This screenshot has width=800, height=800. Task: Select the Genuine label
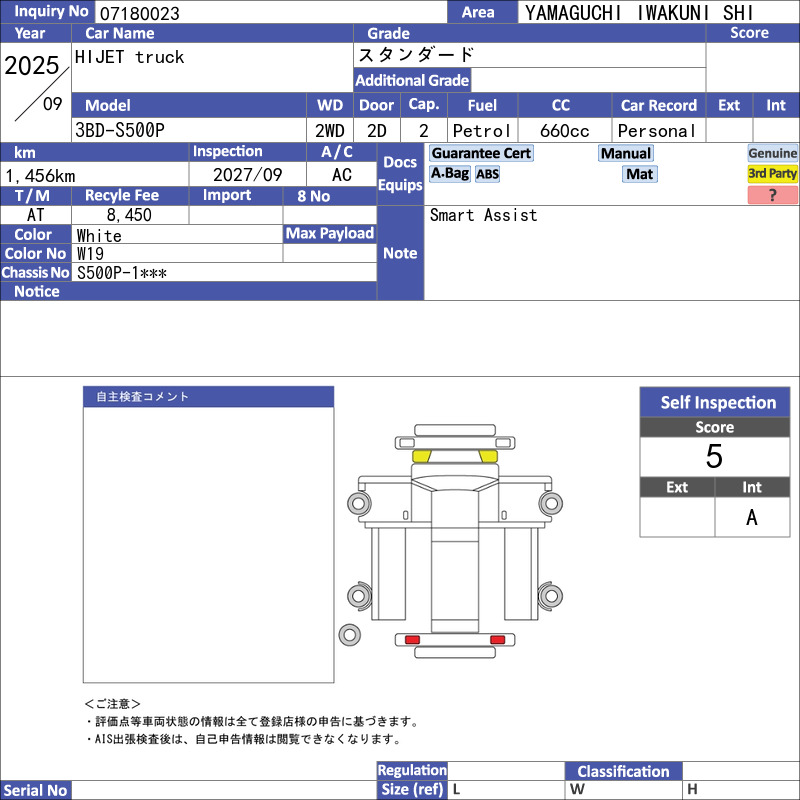[x=772, y=153]
